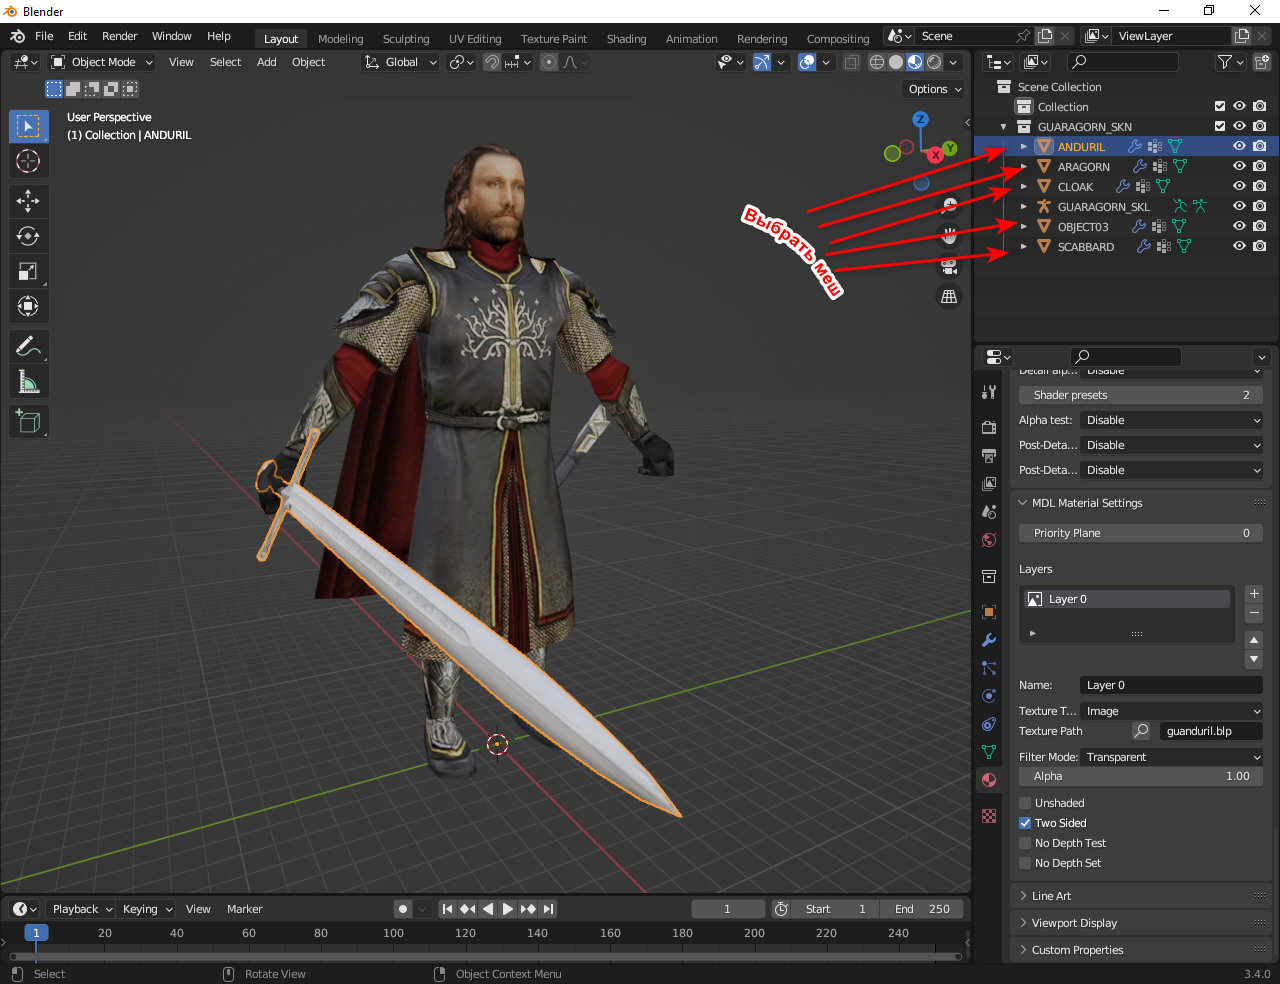Select the Select Box tool
Screen dimensions: 1280x984
click(29, 126)
